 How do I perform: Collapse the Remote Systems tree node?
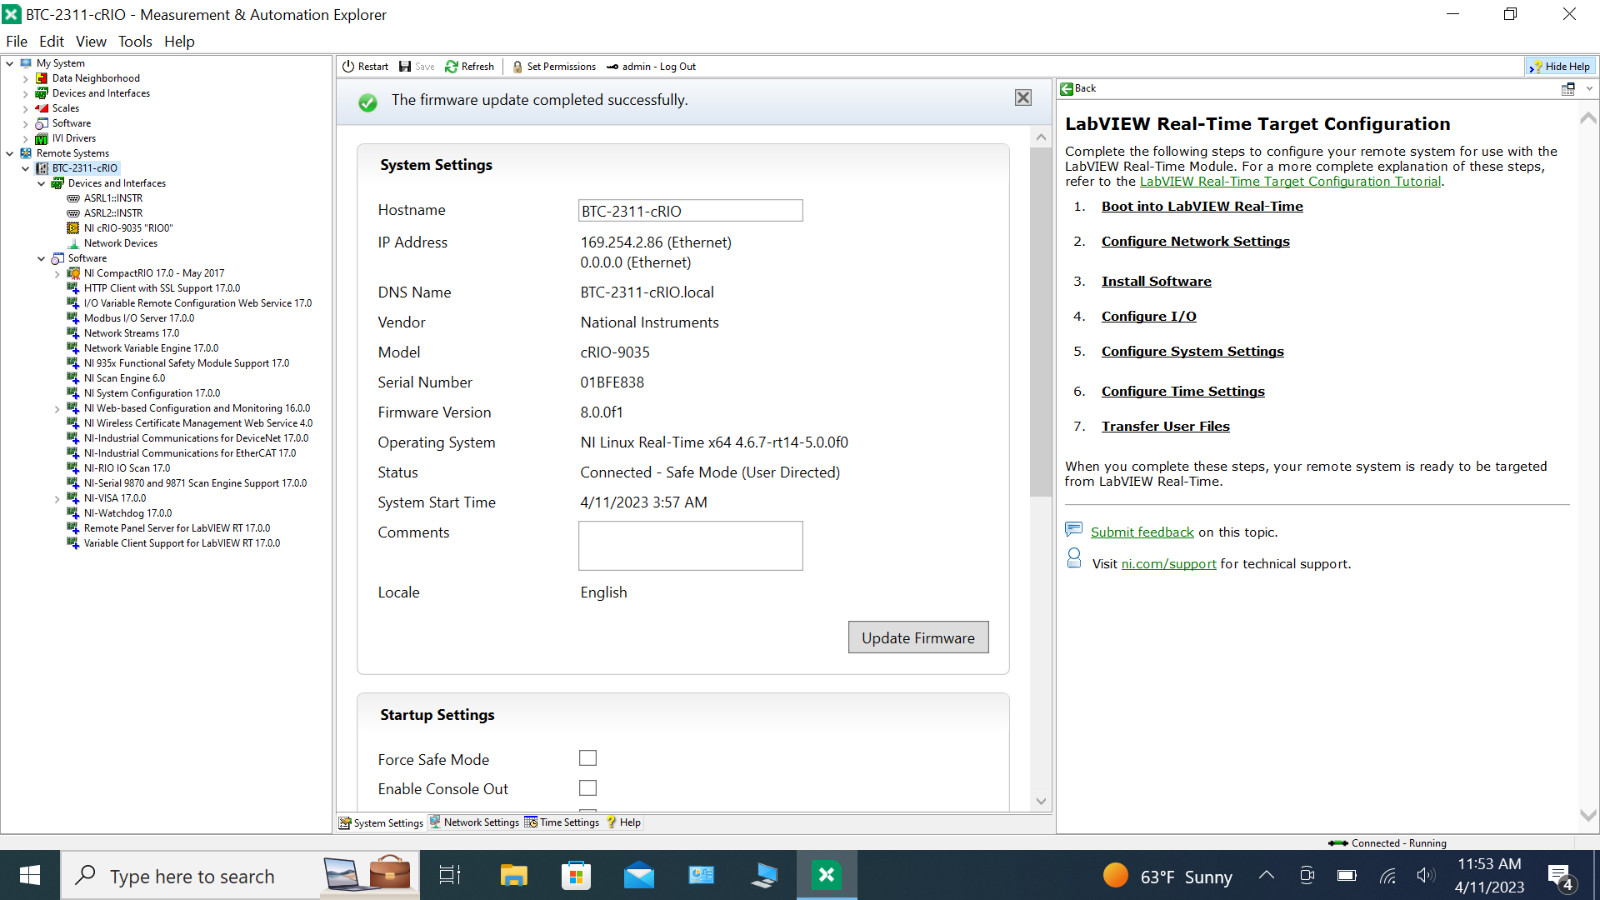10,153
